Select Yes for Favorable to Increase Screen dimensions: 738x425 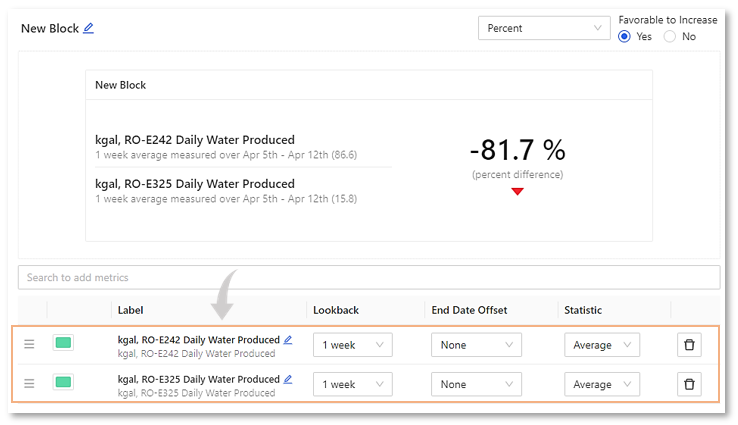click(625, 37)
